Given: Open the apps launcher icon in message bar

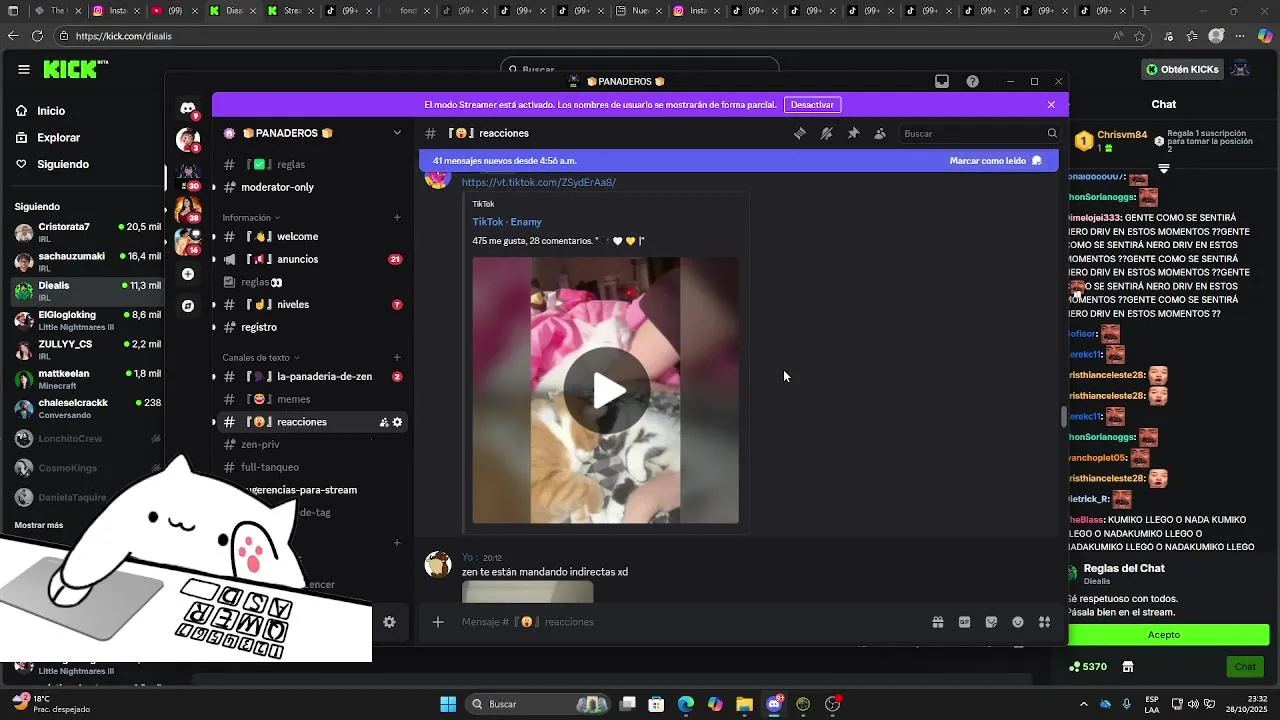Looking at the screenshot, I should pyautogui.click(x=1045, y=622).
